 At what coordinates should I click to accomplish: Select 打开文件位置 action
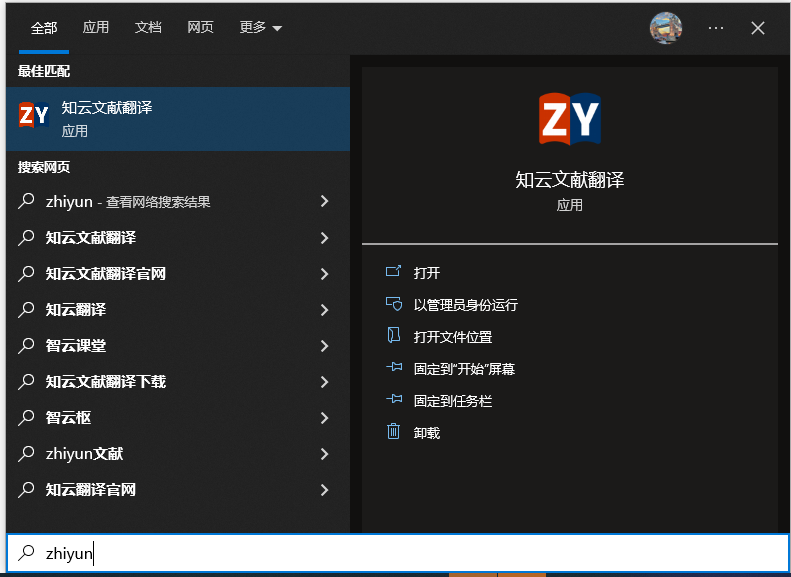click(x=453, y=337)
